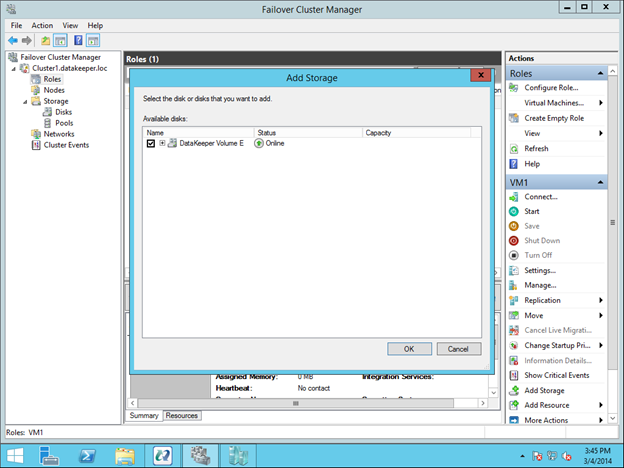Screen dimensions: 624x468
Task: Expand the Replication submenu arrow
Action: (x=600, y=300)
